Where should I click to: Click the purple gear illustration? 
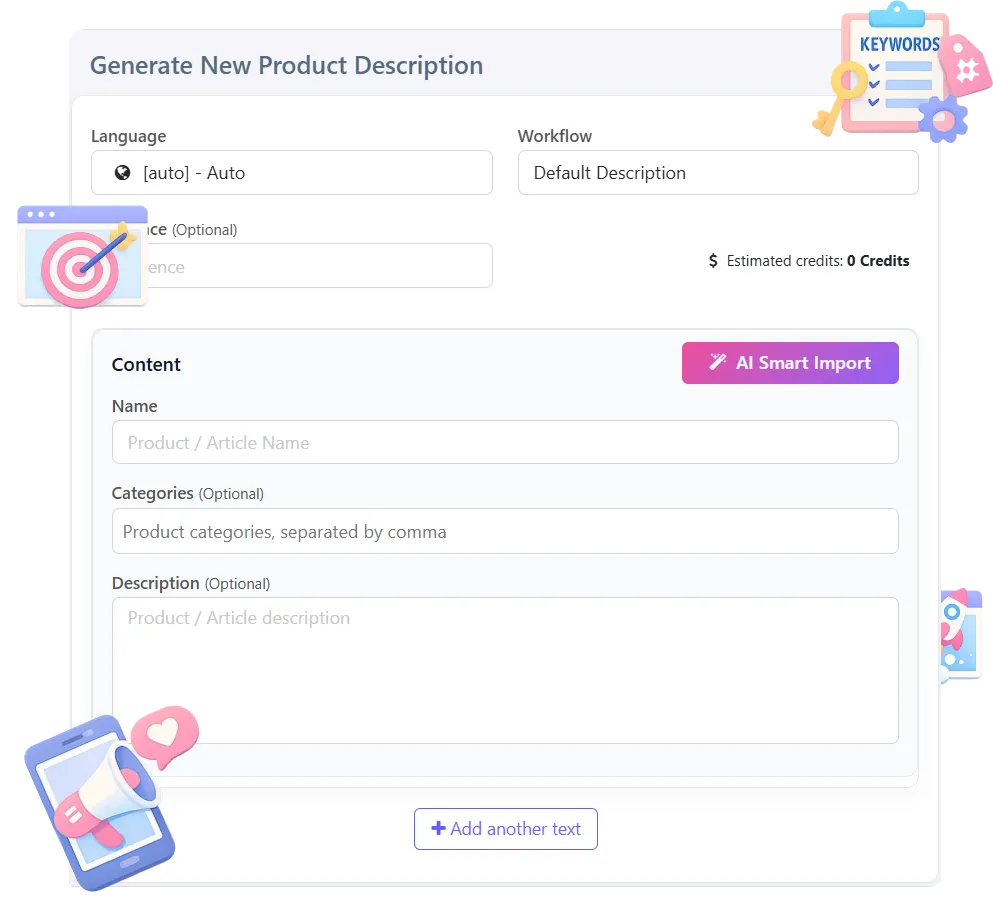pos(943,119)
